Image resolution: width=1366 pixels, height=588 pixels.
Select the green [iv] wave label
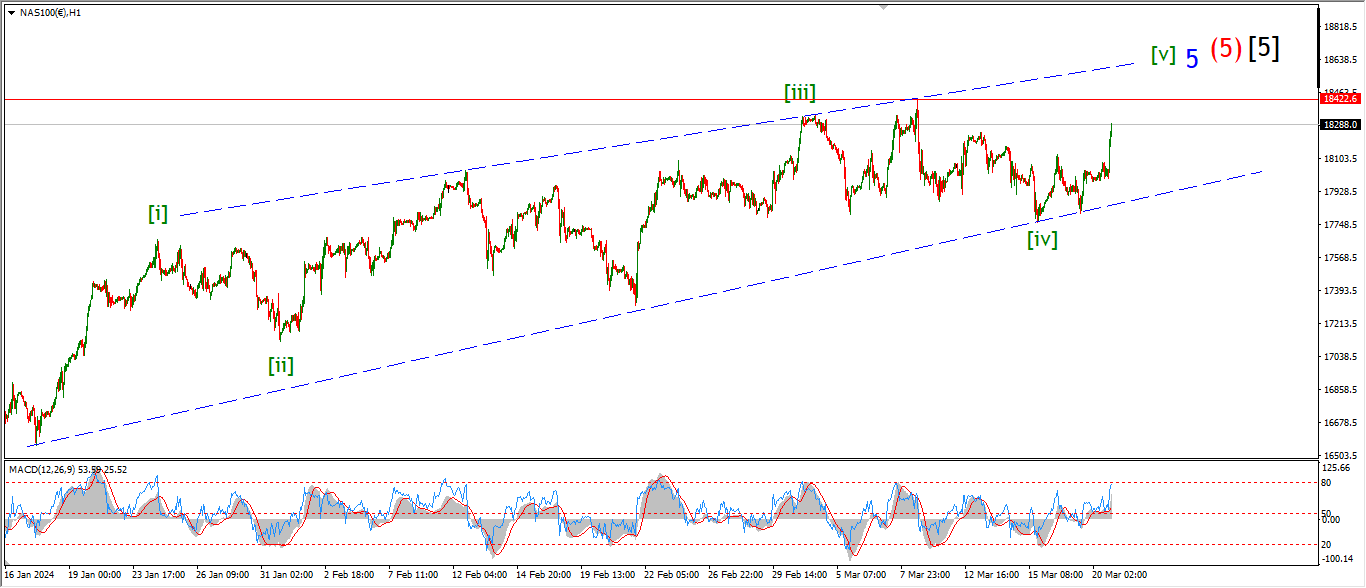click(1042, 239)
